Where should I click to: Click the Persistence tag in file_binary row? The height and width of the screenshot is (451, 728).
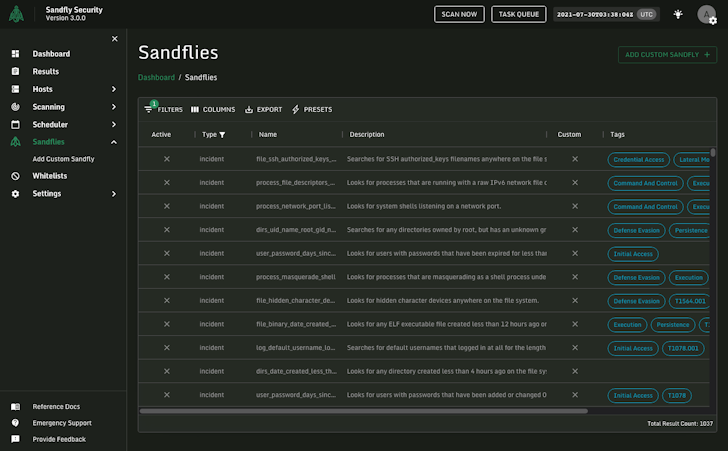[673, 325]
